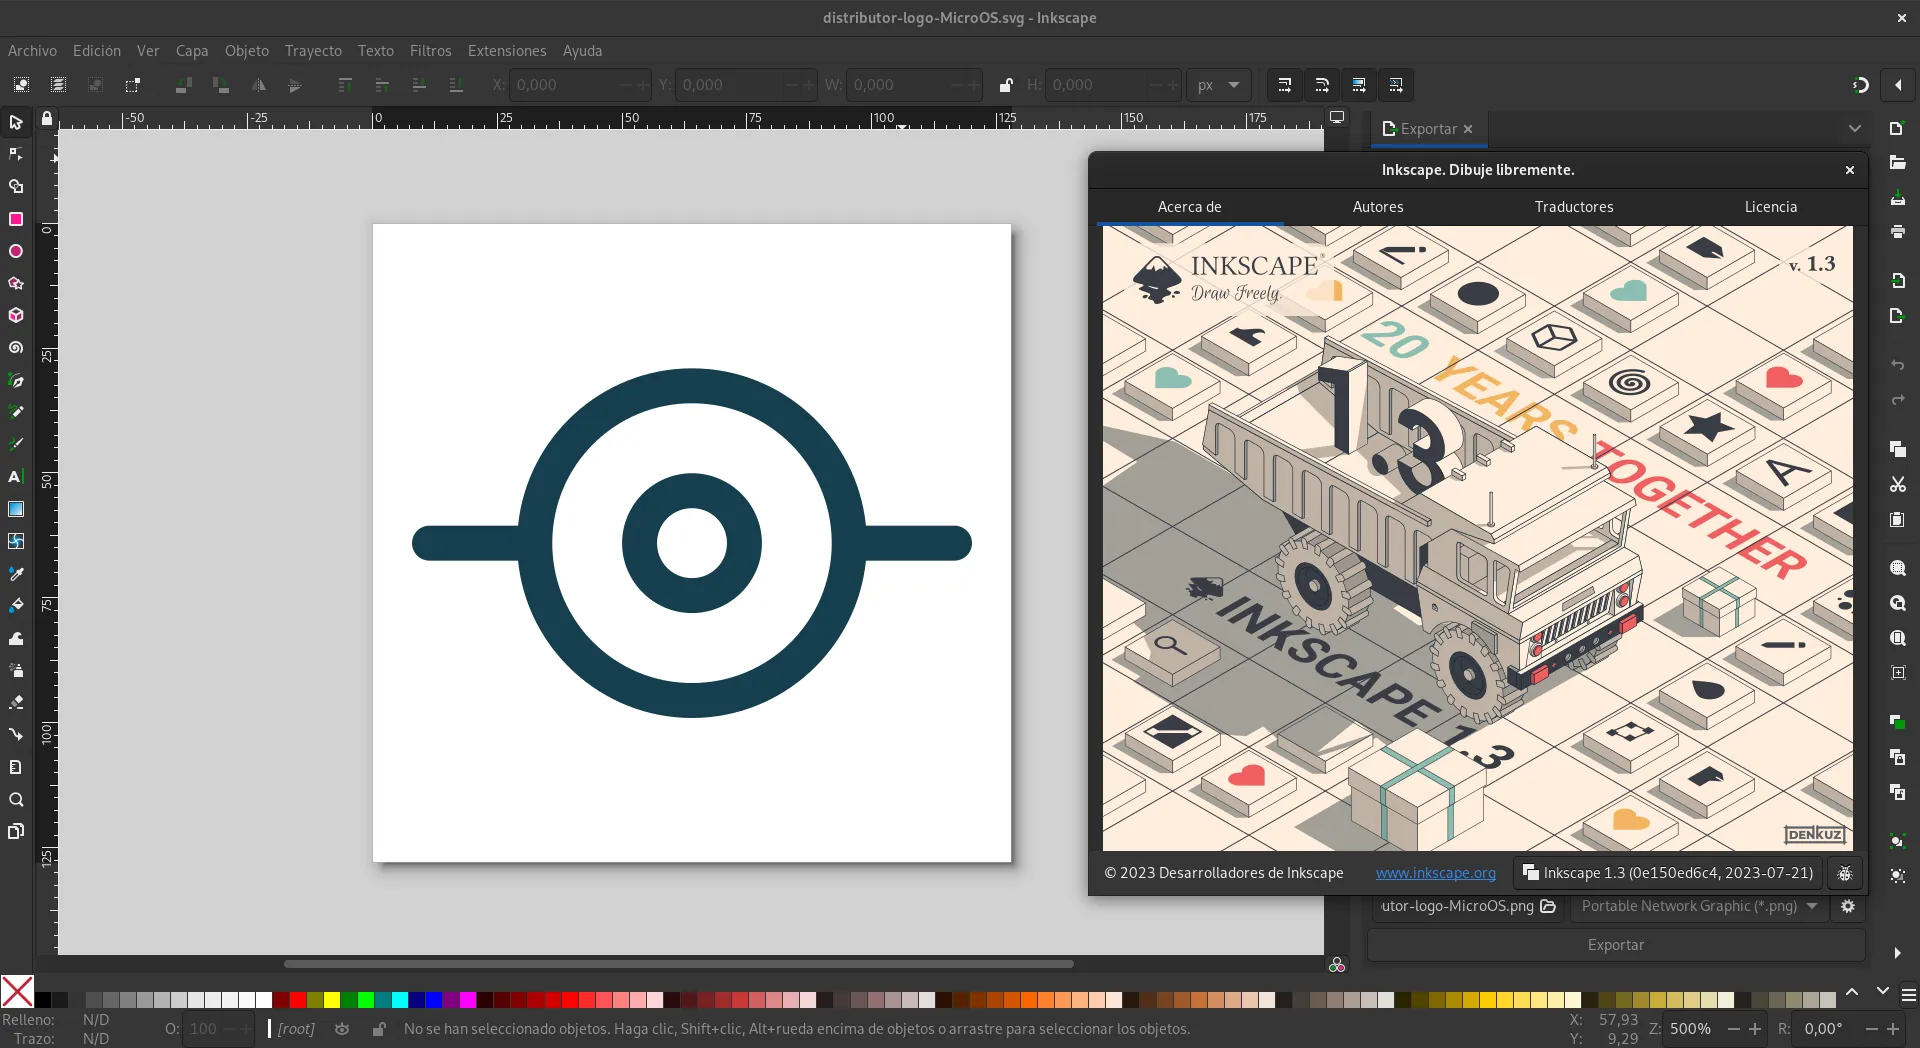
Task: Select the Tweak tool
Action: pos(16,638)
